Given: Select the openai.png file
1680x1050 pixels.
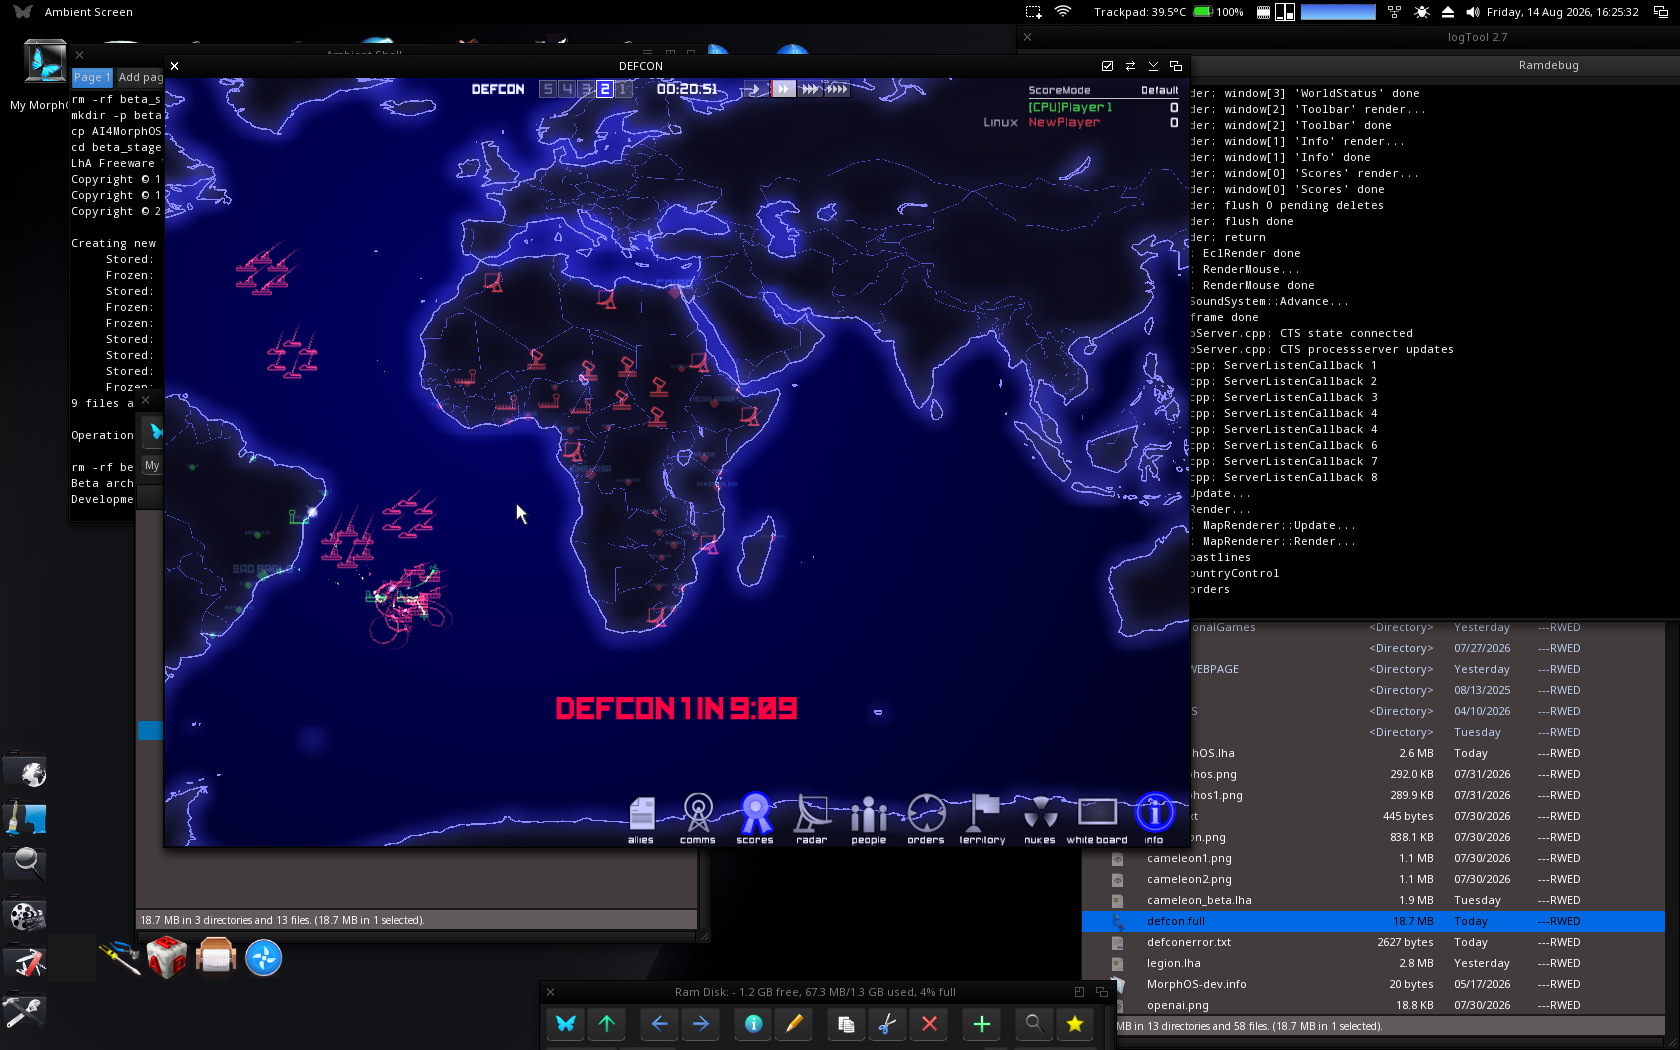Looking at the screenshot, I should (1373, 1005).
